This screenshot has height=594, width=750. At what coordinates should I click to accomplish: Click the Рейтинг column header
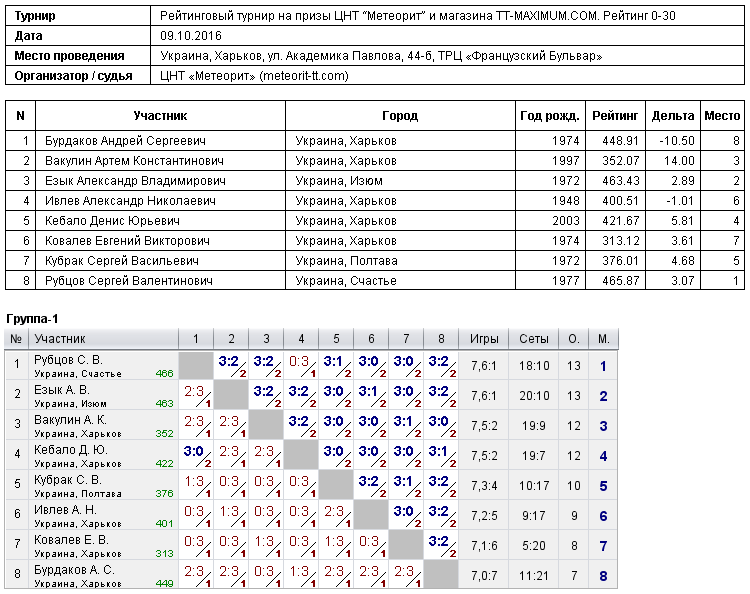[615, 116]
